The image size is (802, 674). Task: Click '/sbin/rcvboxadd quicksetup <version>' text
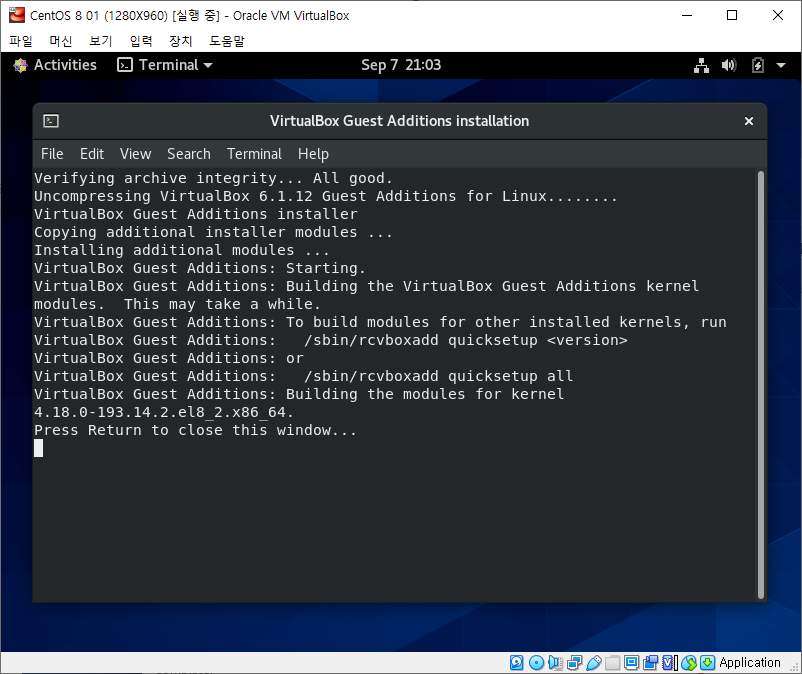[x=466, y=340]
